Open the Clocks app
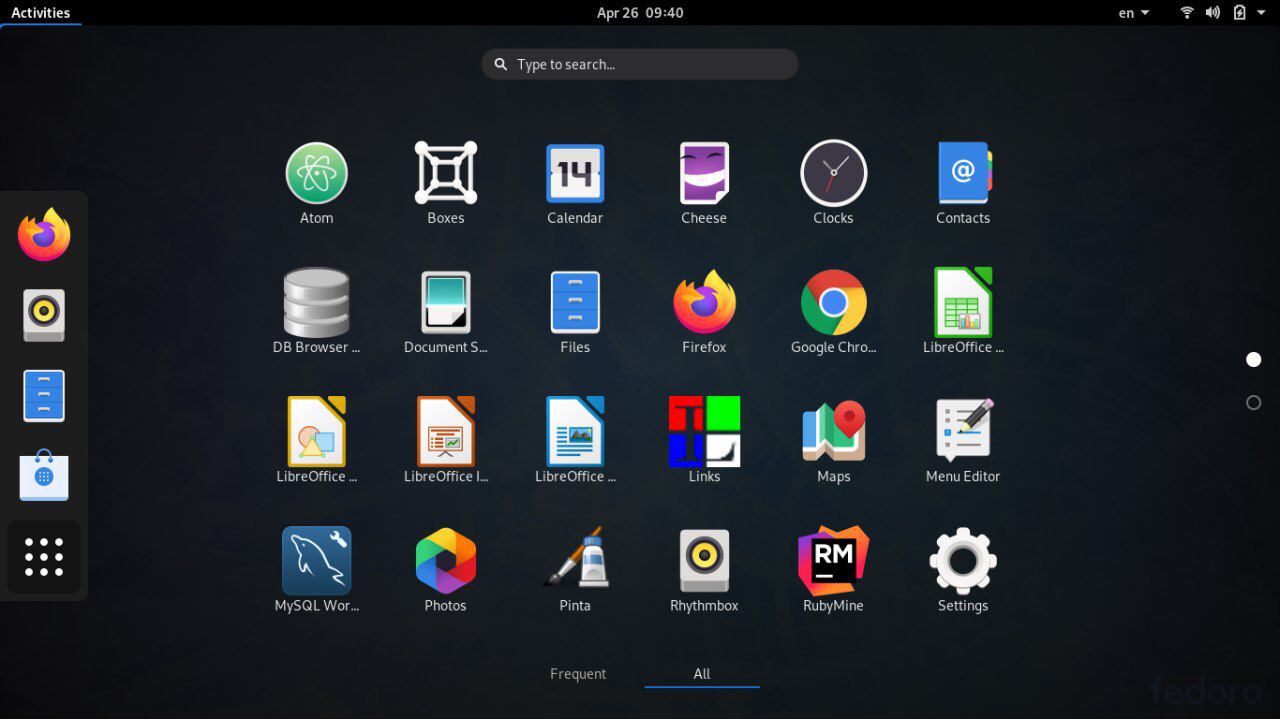The width and height of the screenshot is (1280, 719). pyautogui.click(x=833, y=183)
